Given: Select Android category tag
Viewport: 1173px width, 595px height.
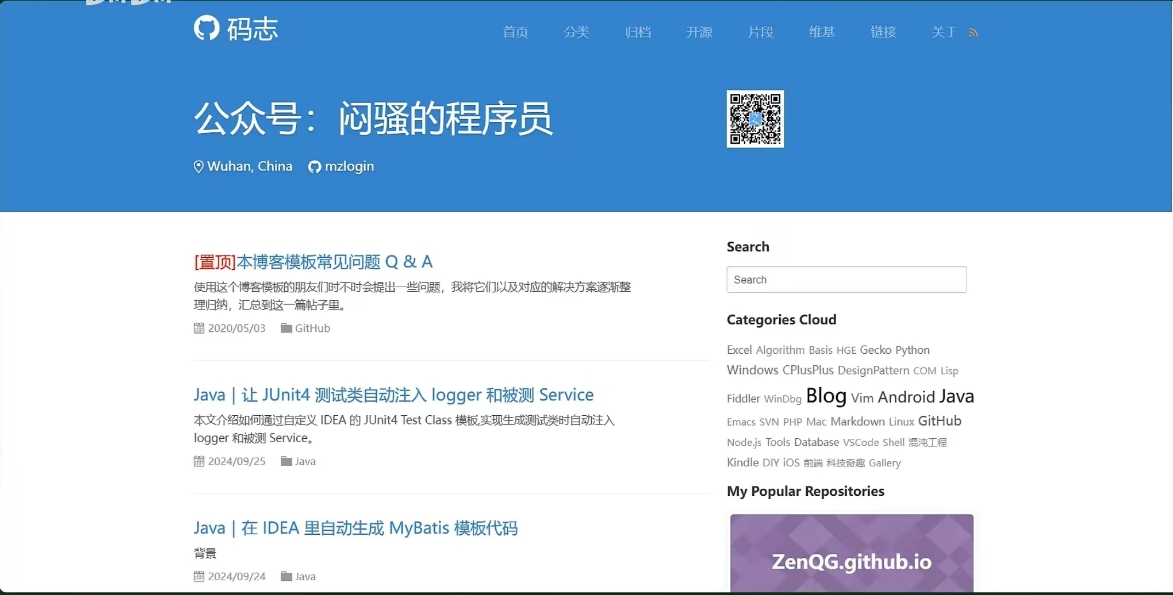Looking at the screenshot, I should [906, 397].
